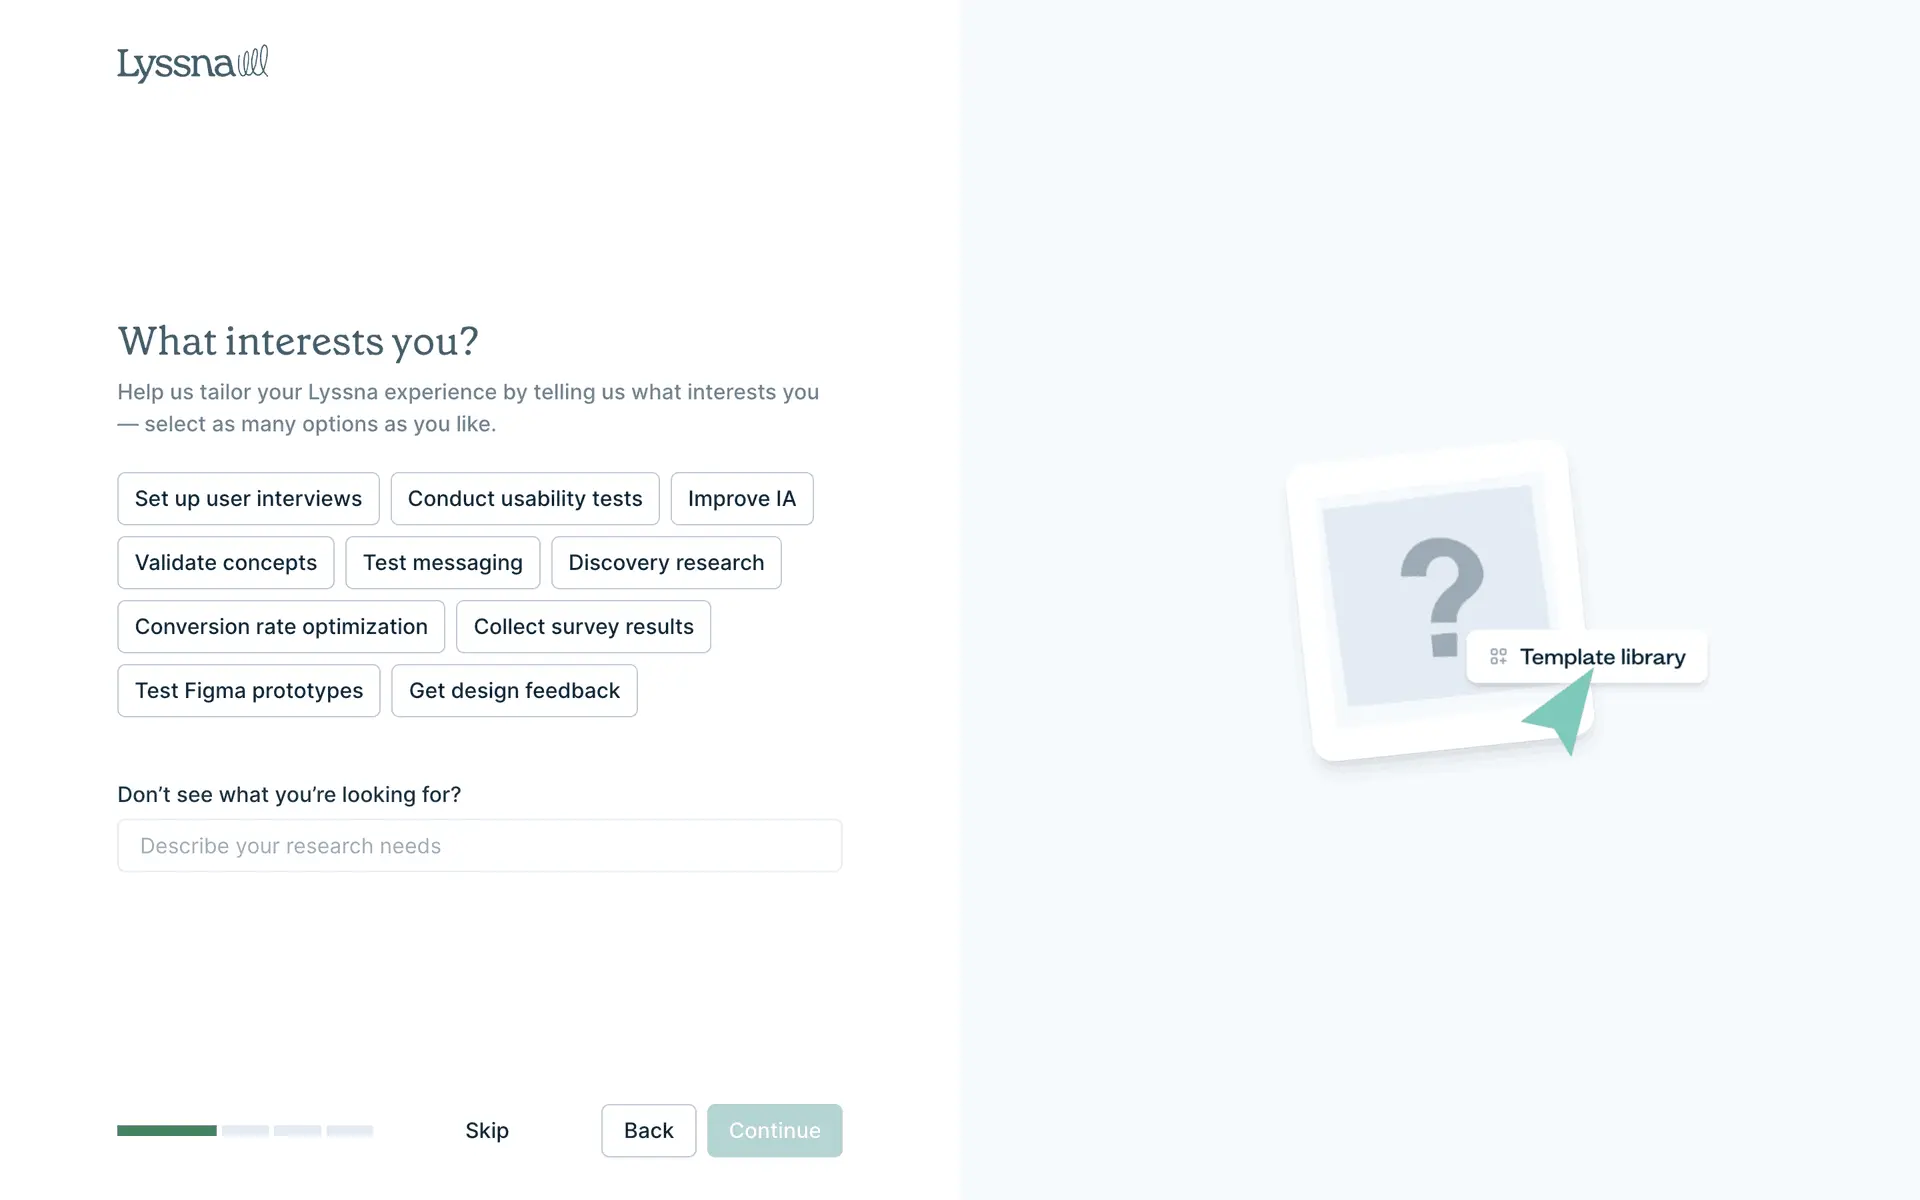The width and height of the screenshot is (1920, 1200).
Task: Skip this onboarding step
Action: click(487, 1131)
